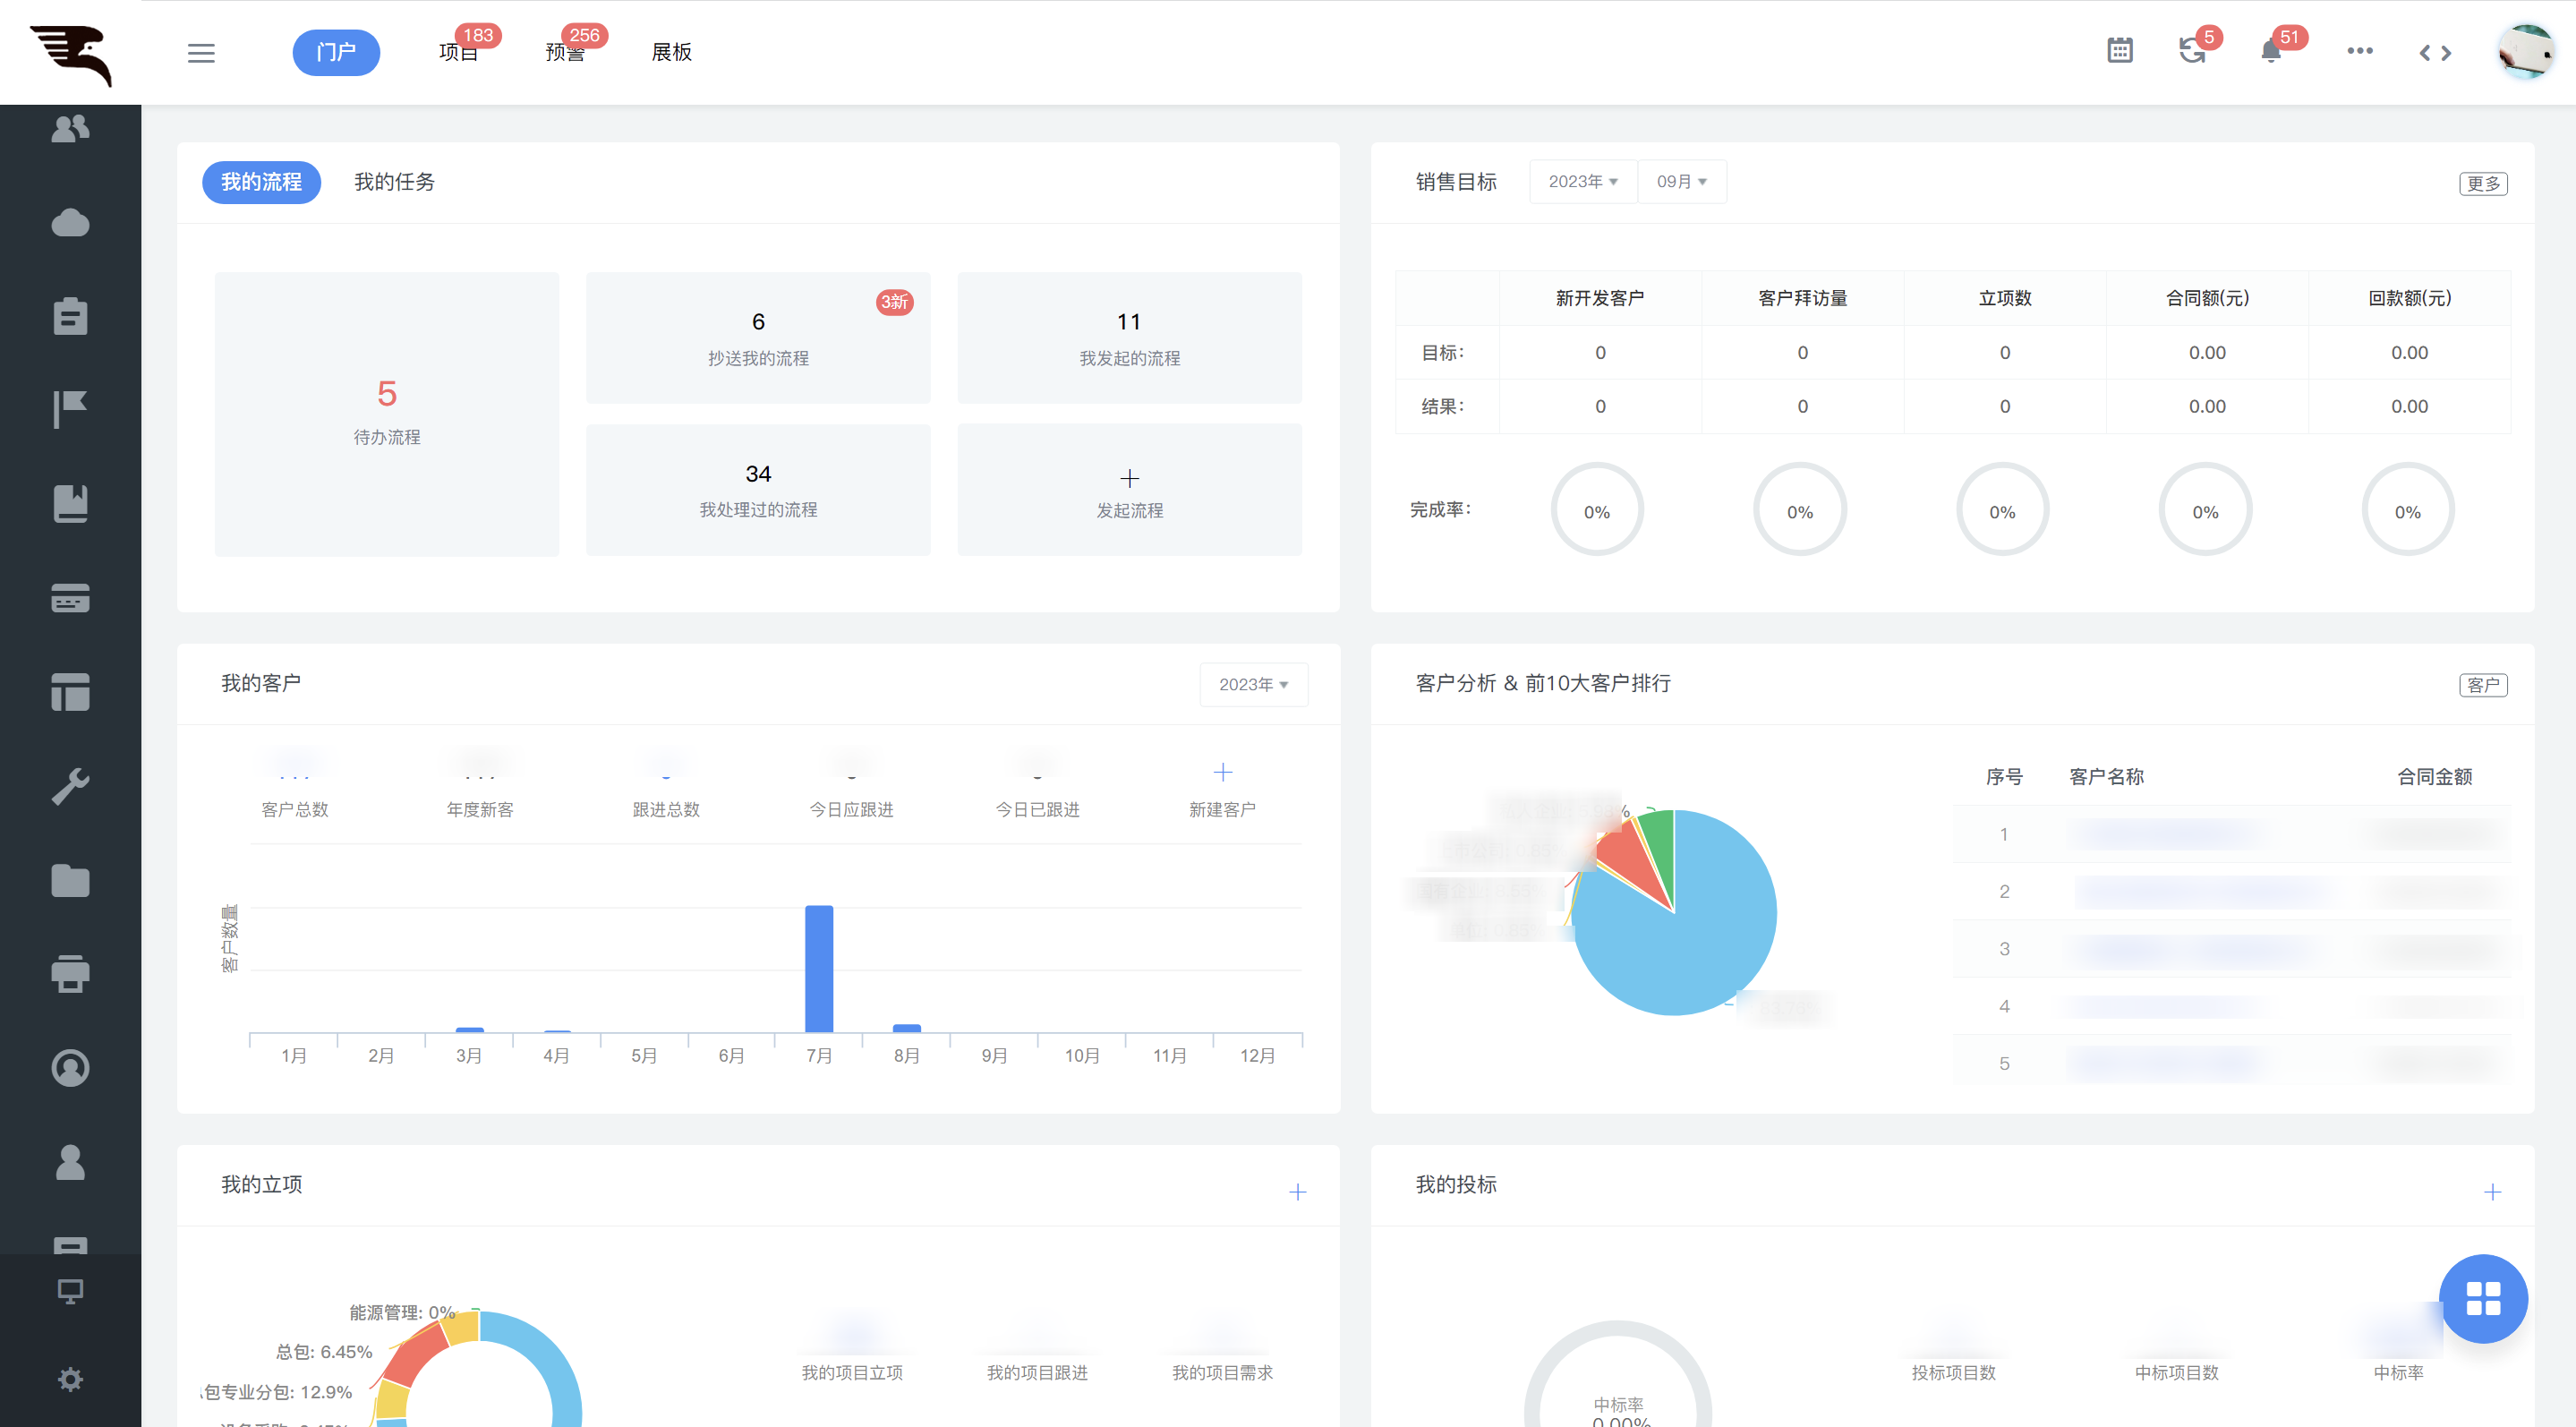Image resolution: width=2576 pixels, height=1427 pixels.
Task: Click the refresh sync icon with badge
Action: coord(2192,51)
